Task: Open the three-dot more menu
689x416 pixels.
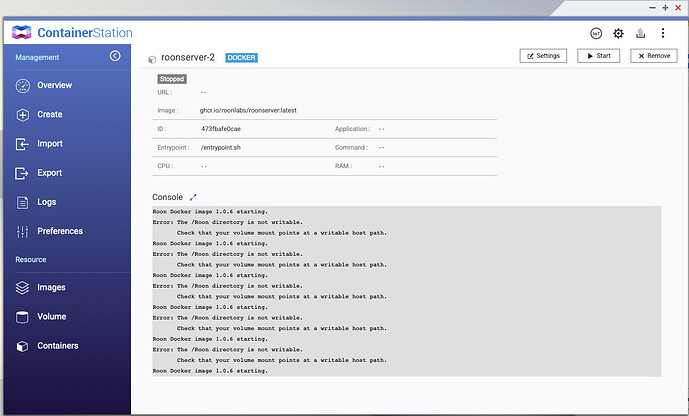Action: [663, 33]
